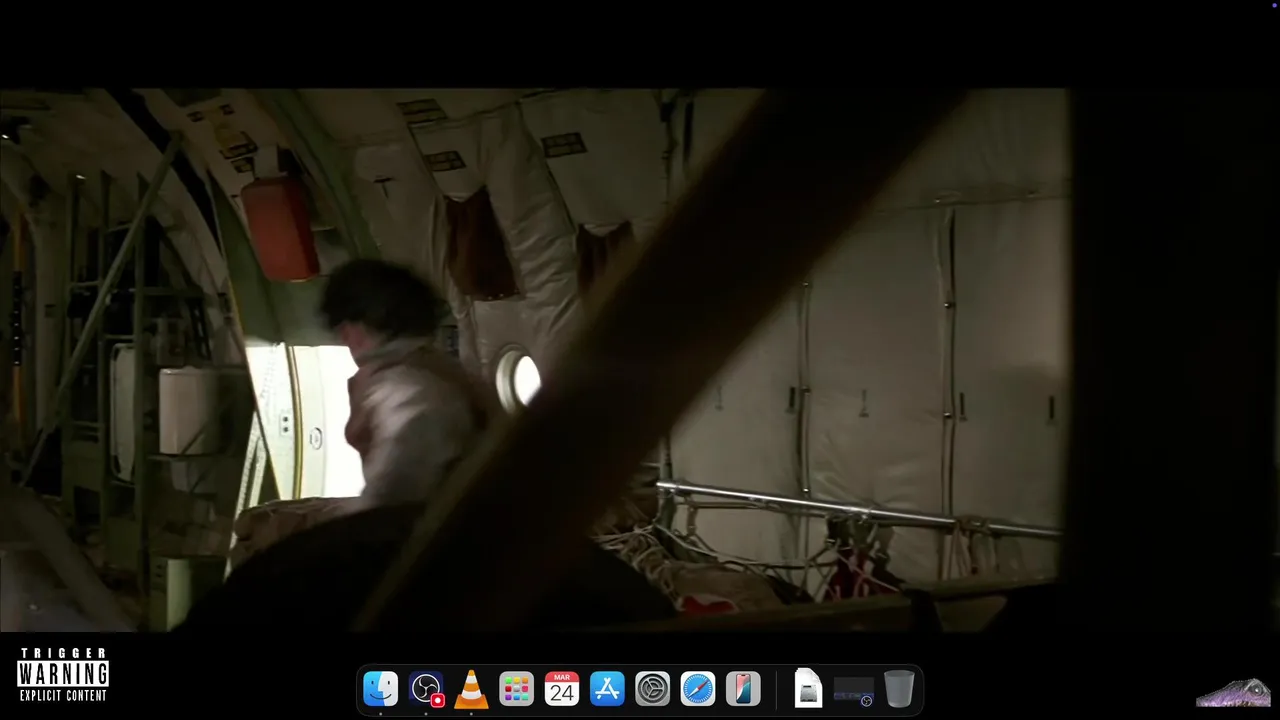
Task: Open the Trash in the dock
Action: tap(899, 689)
